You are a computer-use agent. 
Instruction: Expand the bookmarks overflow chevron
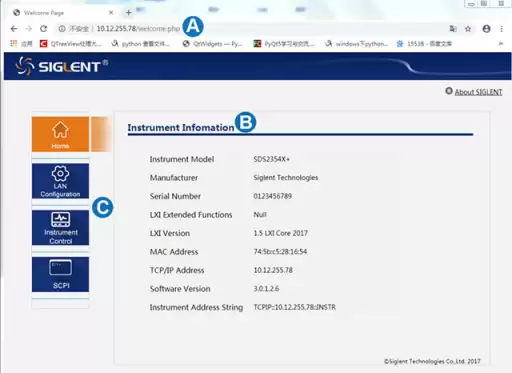[x=501, y=44]
